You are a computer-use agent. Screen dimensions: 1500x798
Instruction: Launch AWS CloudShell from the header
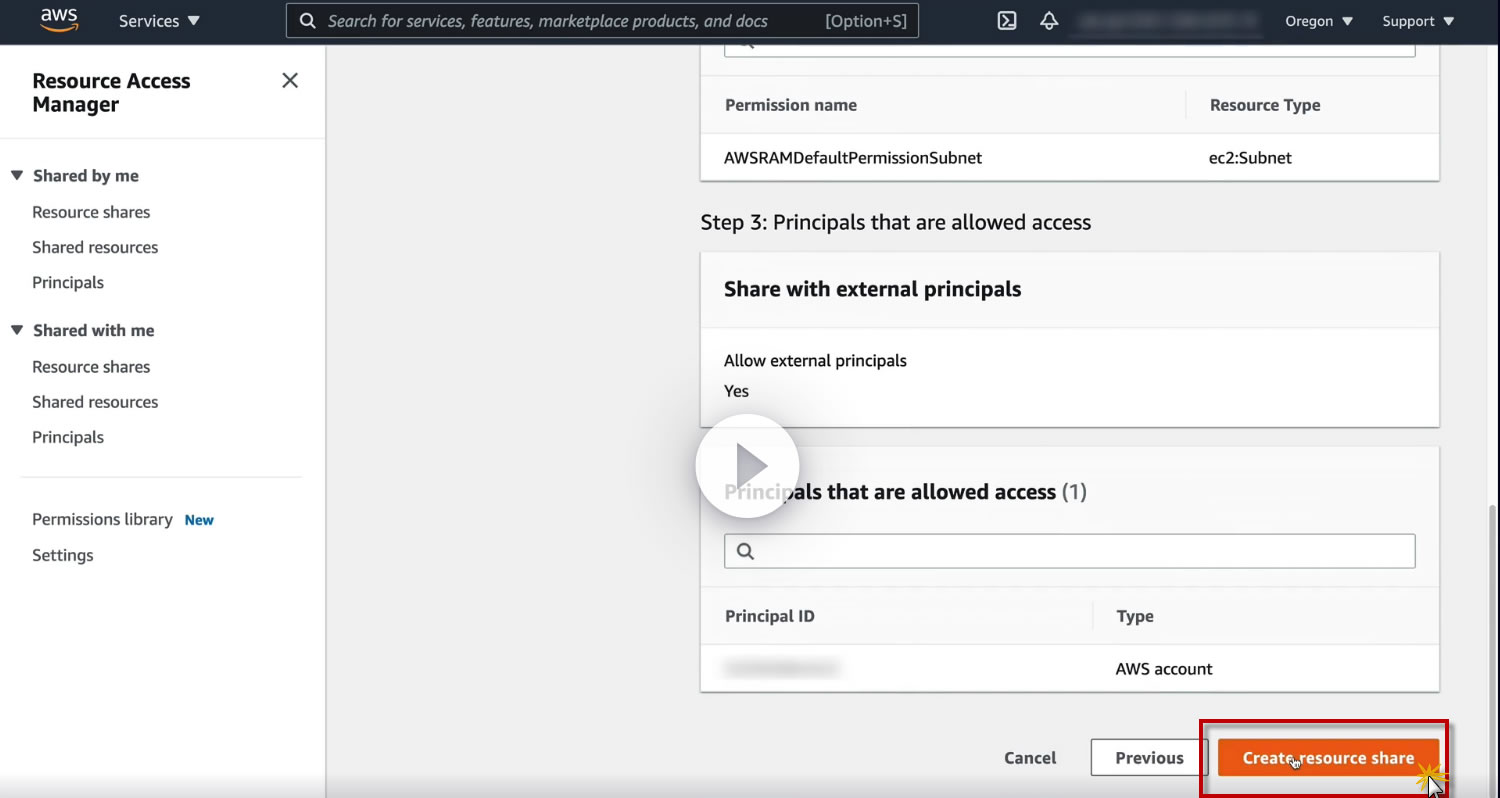(x=1007, y=21)
